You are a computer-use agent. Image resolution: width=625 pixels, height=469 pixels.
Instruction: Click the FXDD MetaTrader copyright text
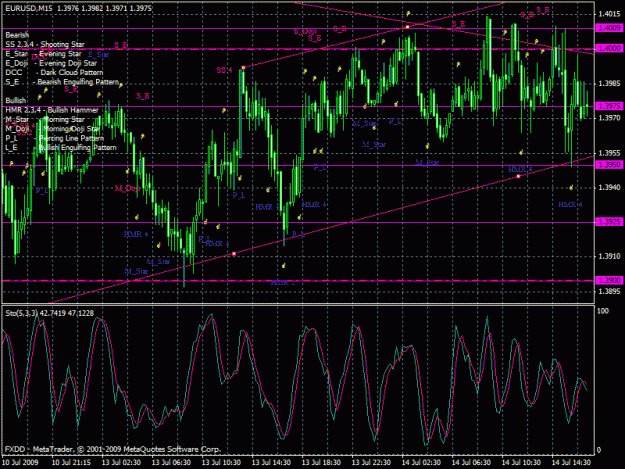113,449
